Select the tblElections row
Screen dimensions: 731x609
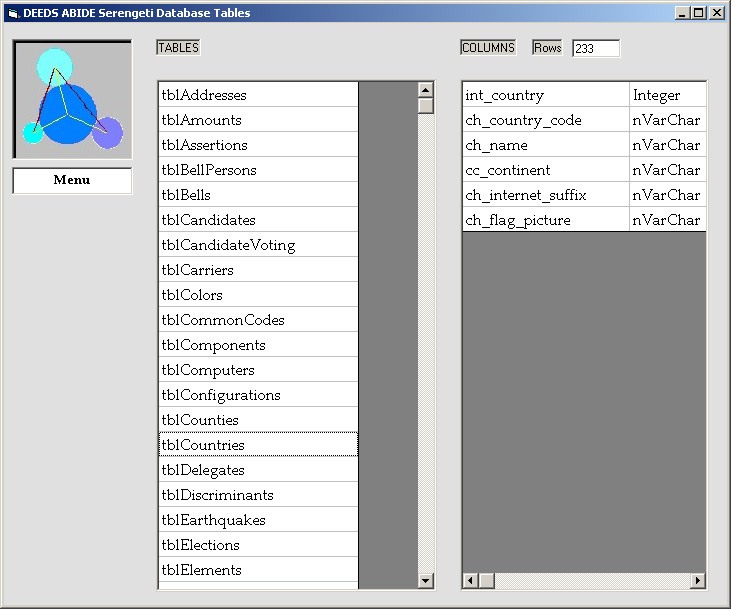click(258, 545)
